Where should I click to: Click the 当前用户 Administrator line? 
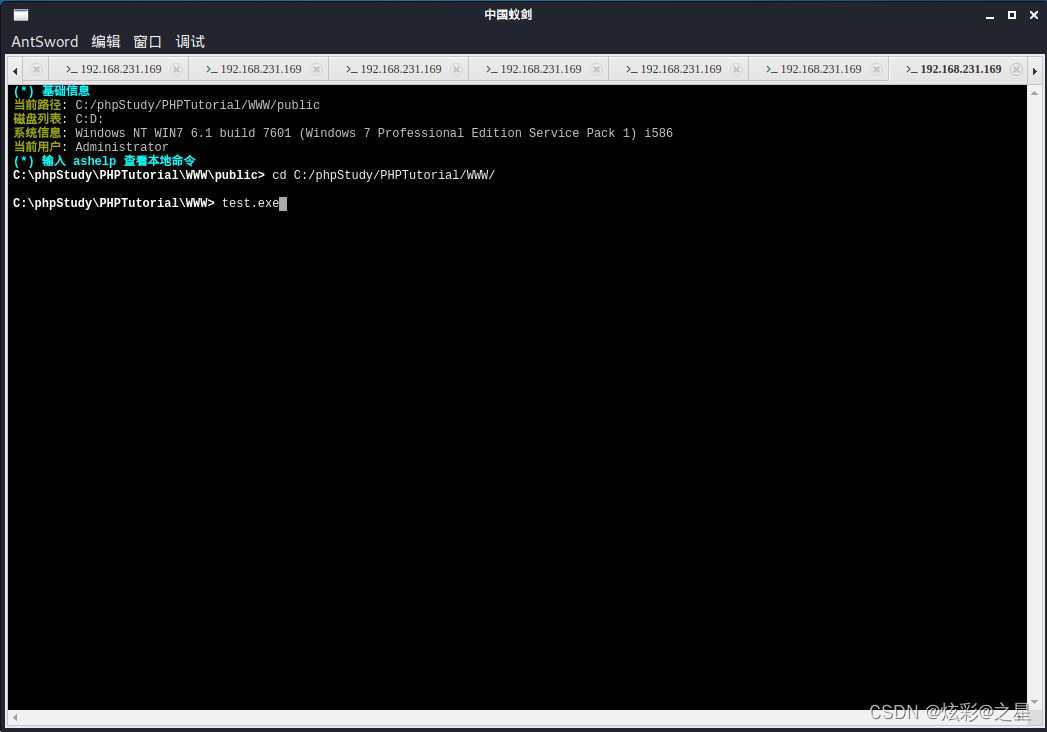[91, 147]
